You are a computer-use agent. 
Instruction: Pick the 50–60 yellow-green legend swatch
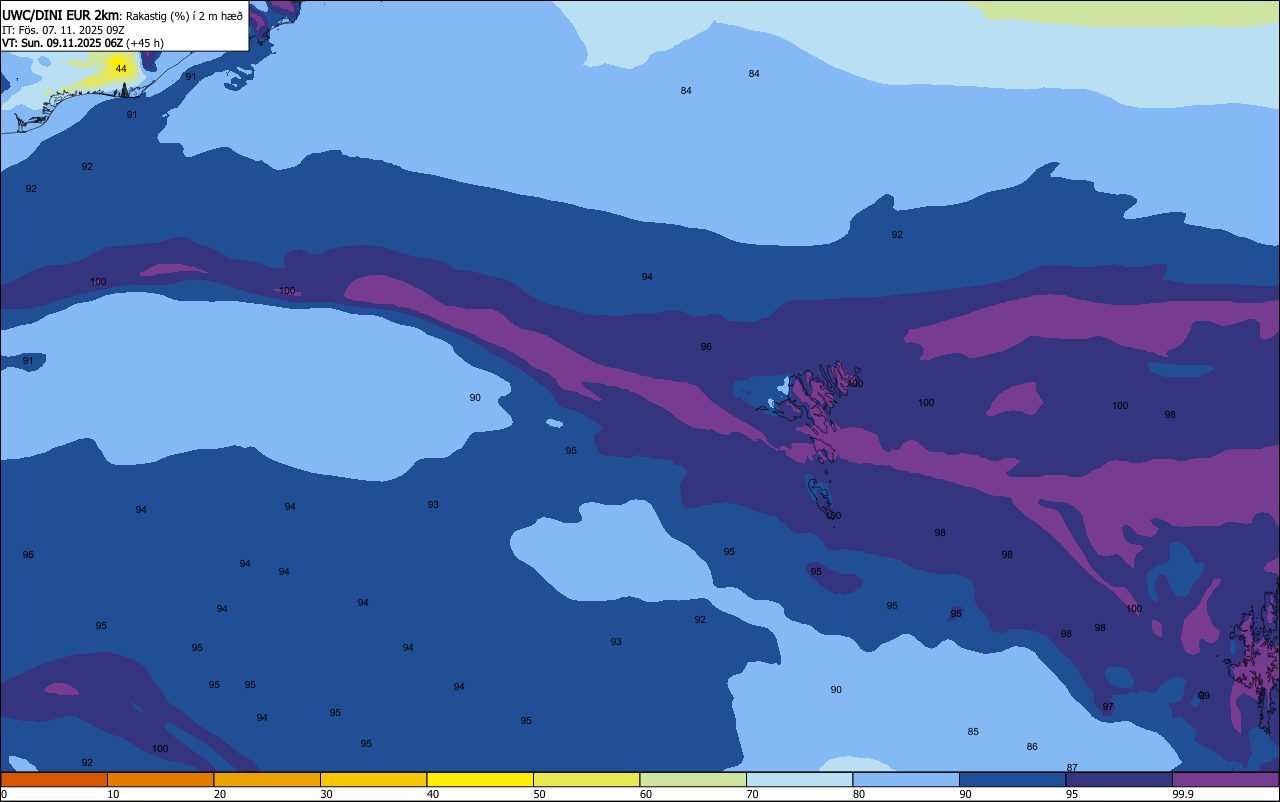point(586,779)
